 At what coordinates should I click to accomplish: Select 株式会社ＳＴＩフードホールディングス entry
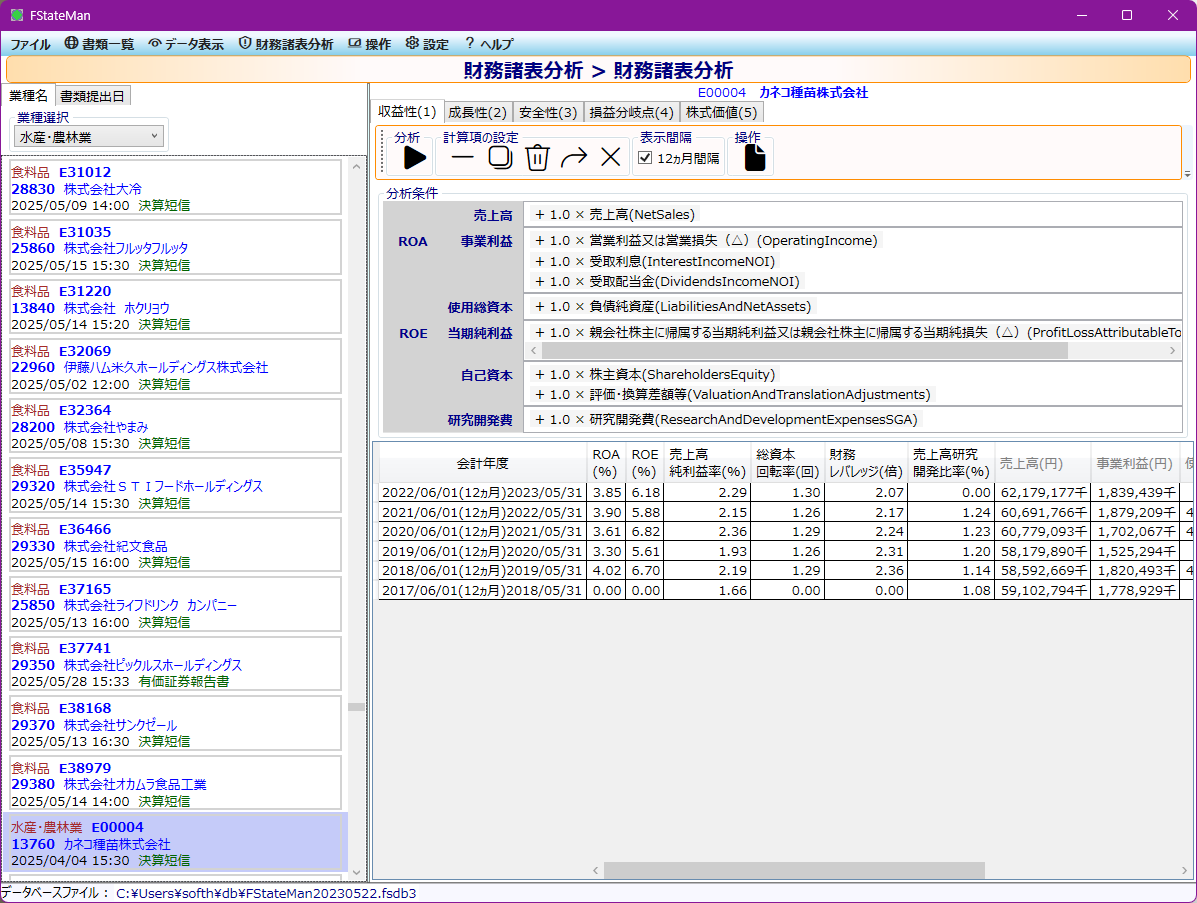click(175, 486)
